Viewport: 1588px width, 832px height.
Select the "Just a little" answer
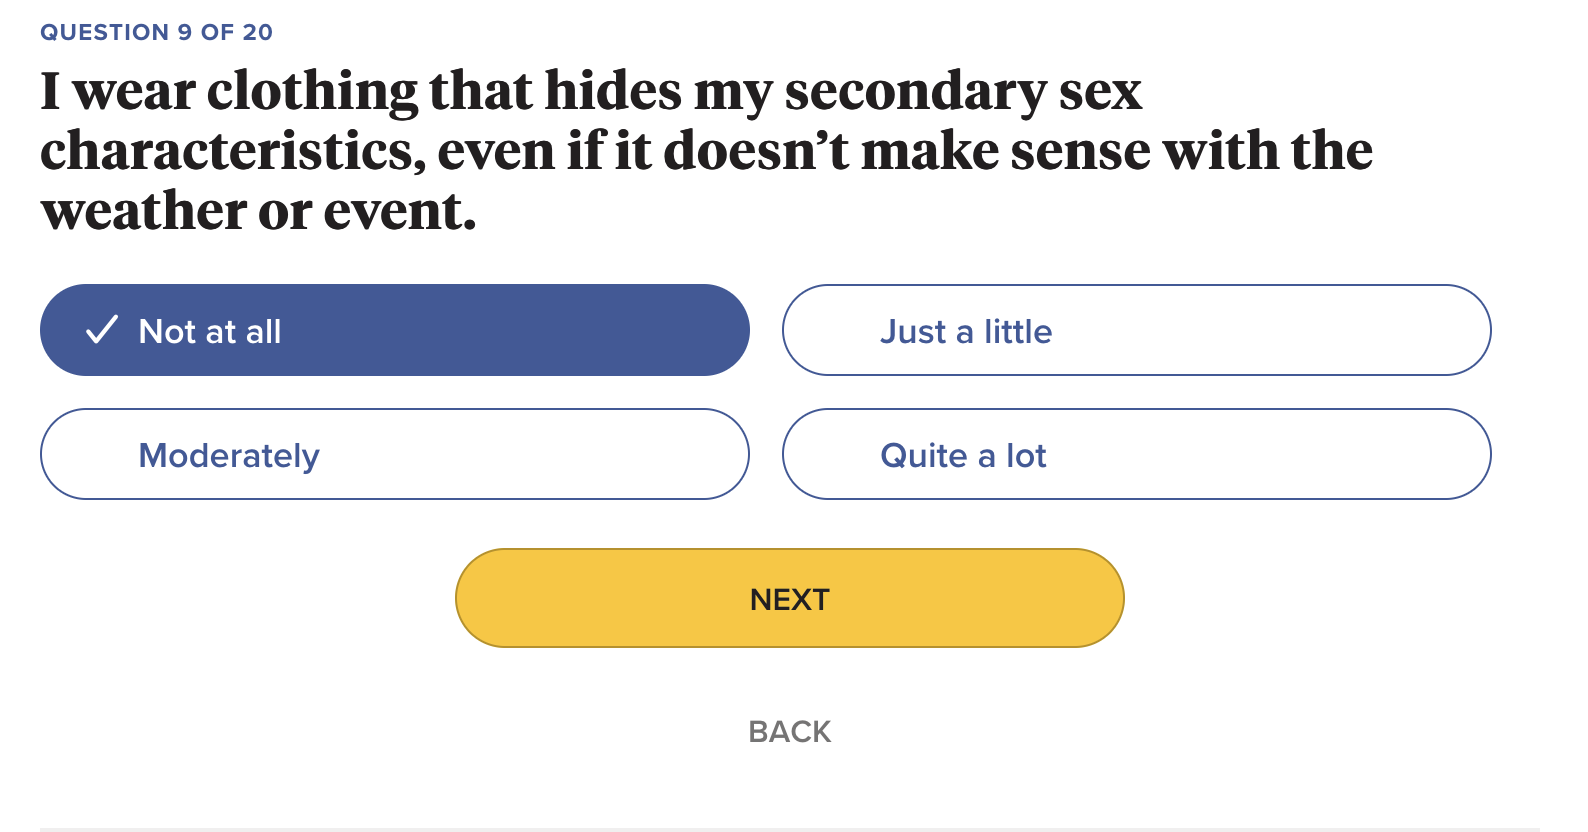point(1136,330)
